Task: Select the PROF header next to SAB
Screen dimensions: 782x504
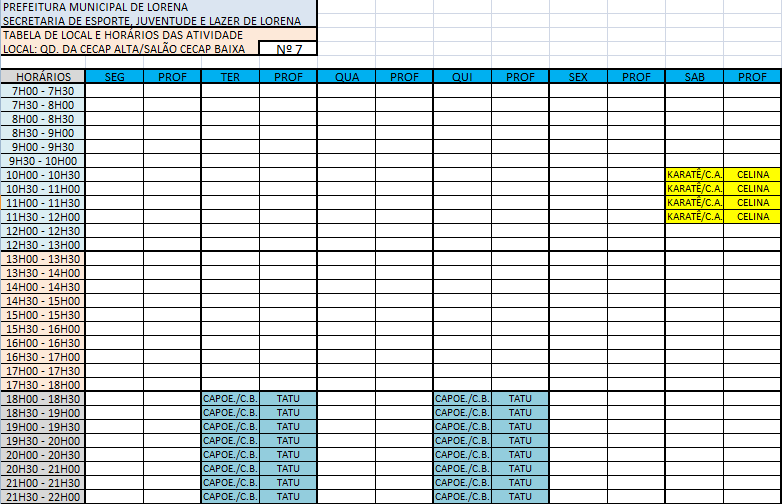Action: 752,77
